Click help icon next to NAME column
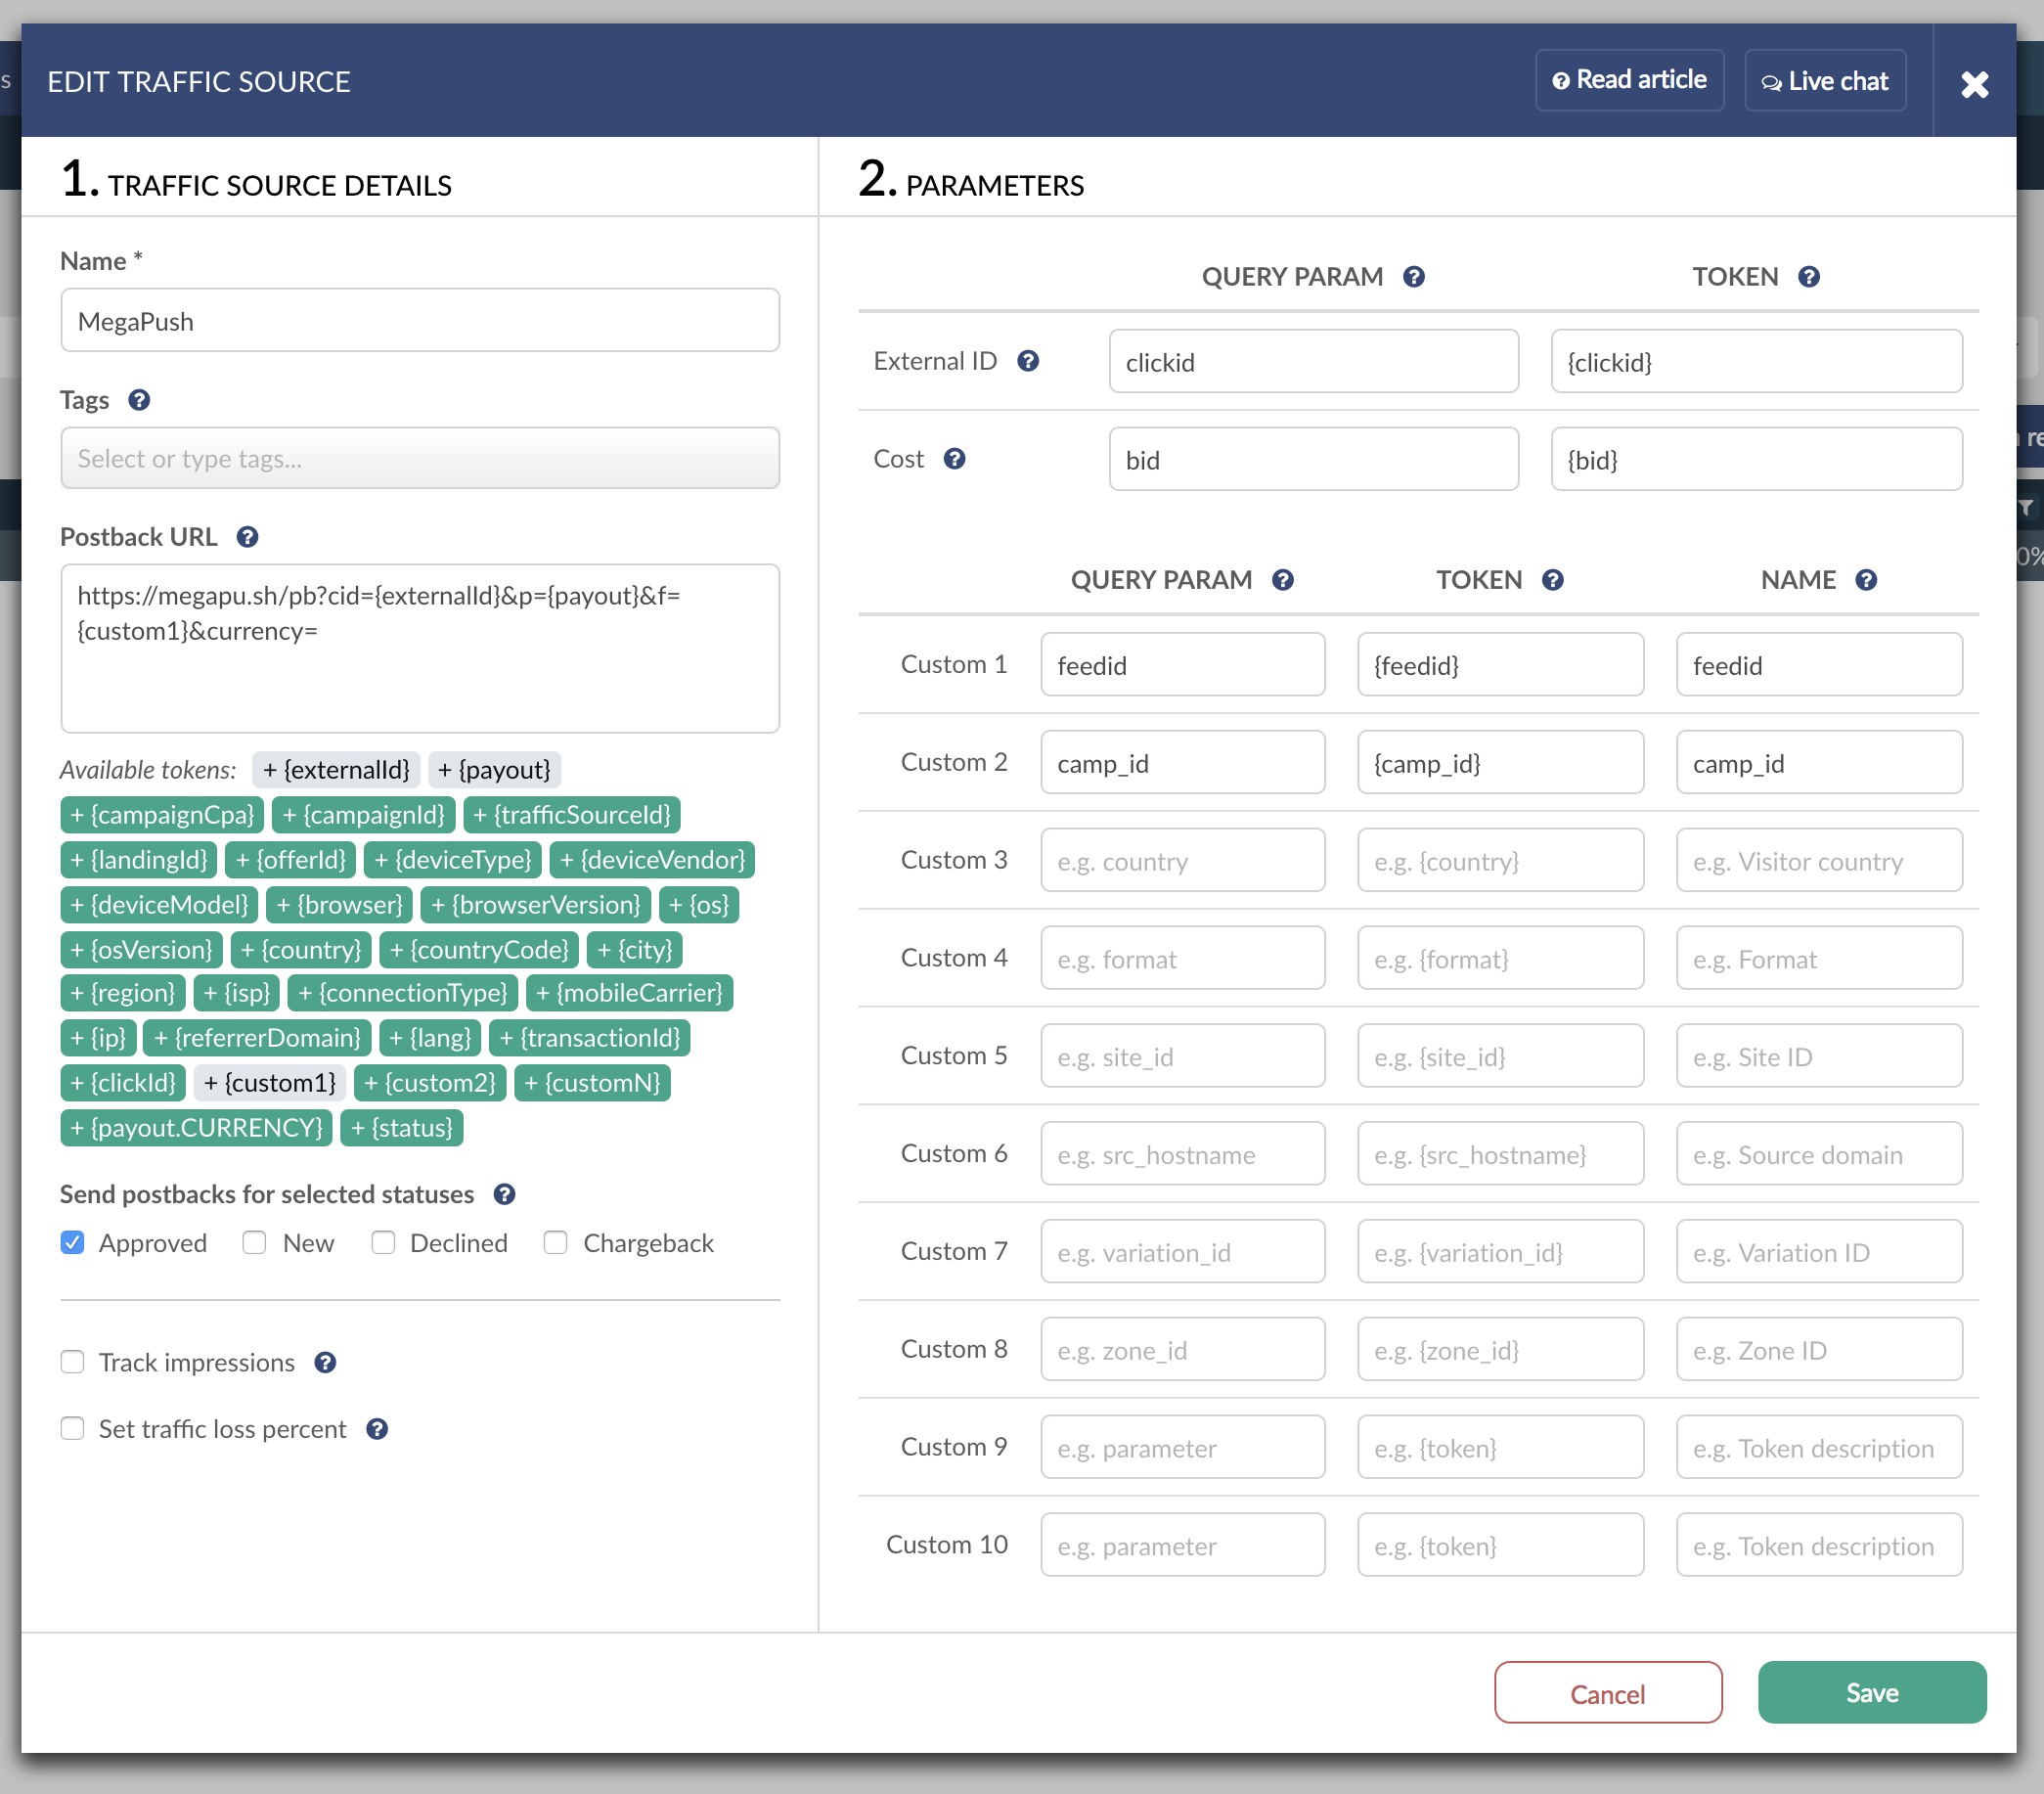 (x=1866, y=580)
